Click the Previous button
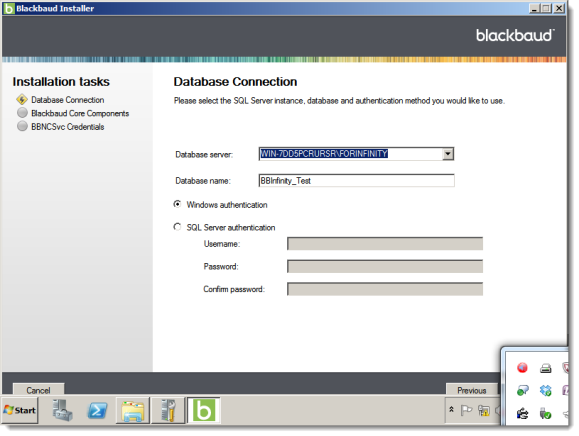 pyautogui.click(x=472, y=389)
